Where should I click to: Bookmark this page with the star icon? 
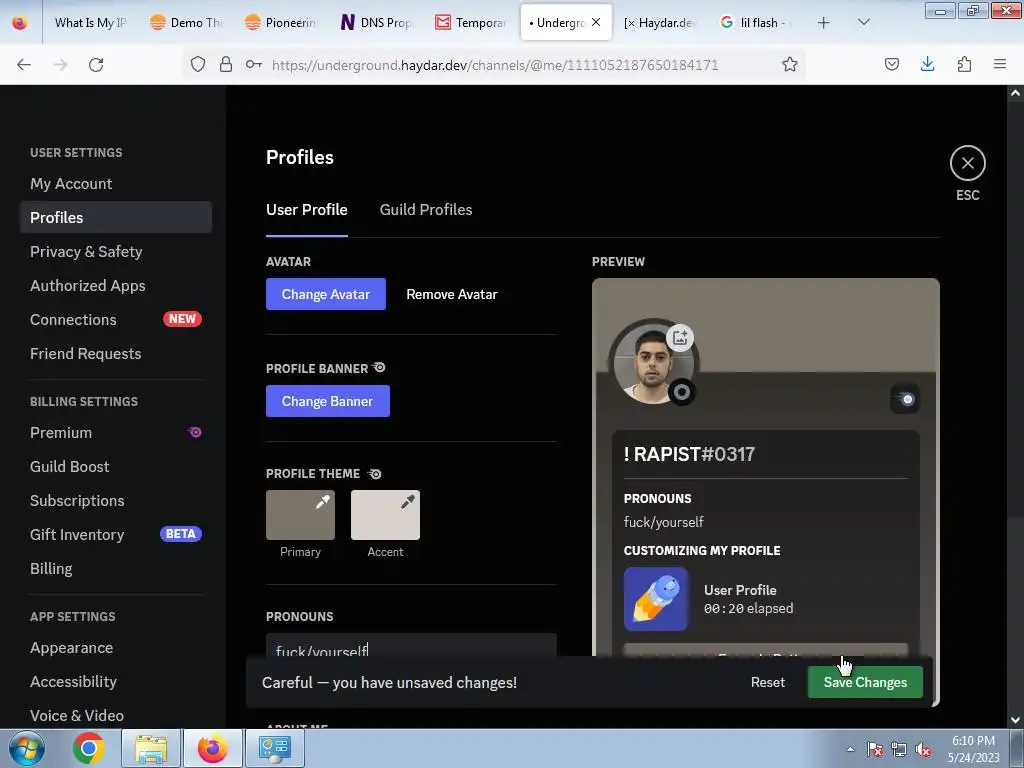(x=790, y=64)
